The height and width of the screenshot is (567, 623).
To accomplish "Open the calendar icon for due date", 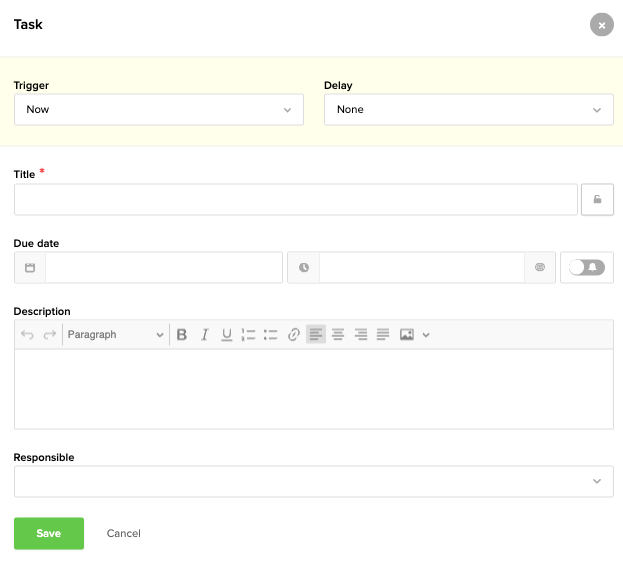I will click(x=30, y=268).
